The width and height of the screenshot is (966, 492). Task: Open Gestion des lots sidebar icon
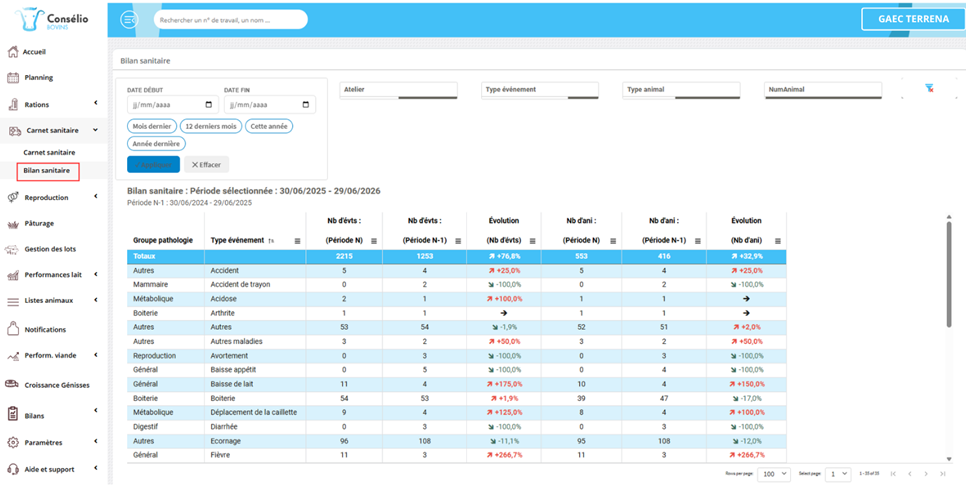click(x=12, y=249)
